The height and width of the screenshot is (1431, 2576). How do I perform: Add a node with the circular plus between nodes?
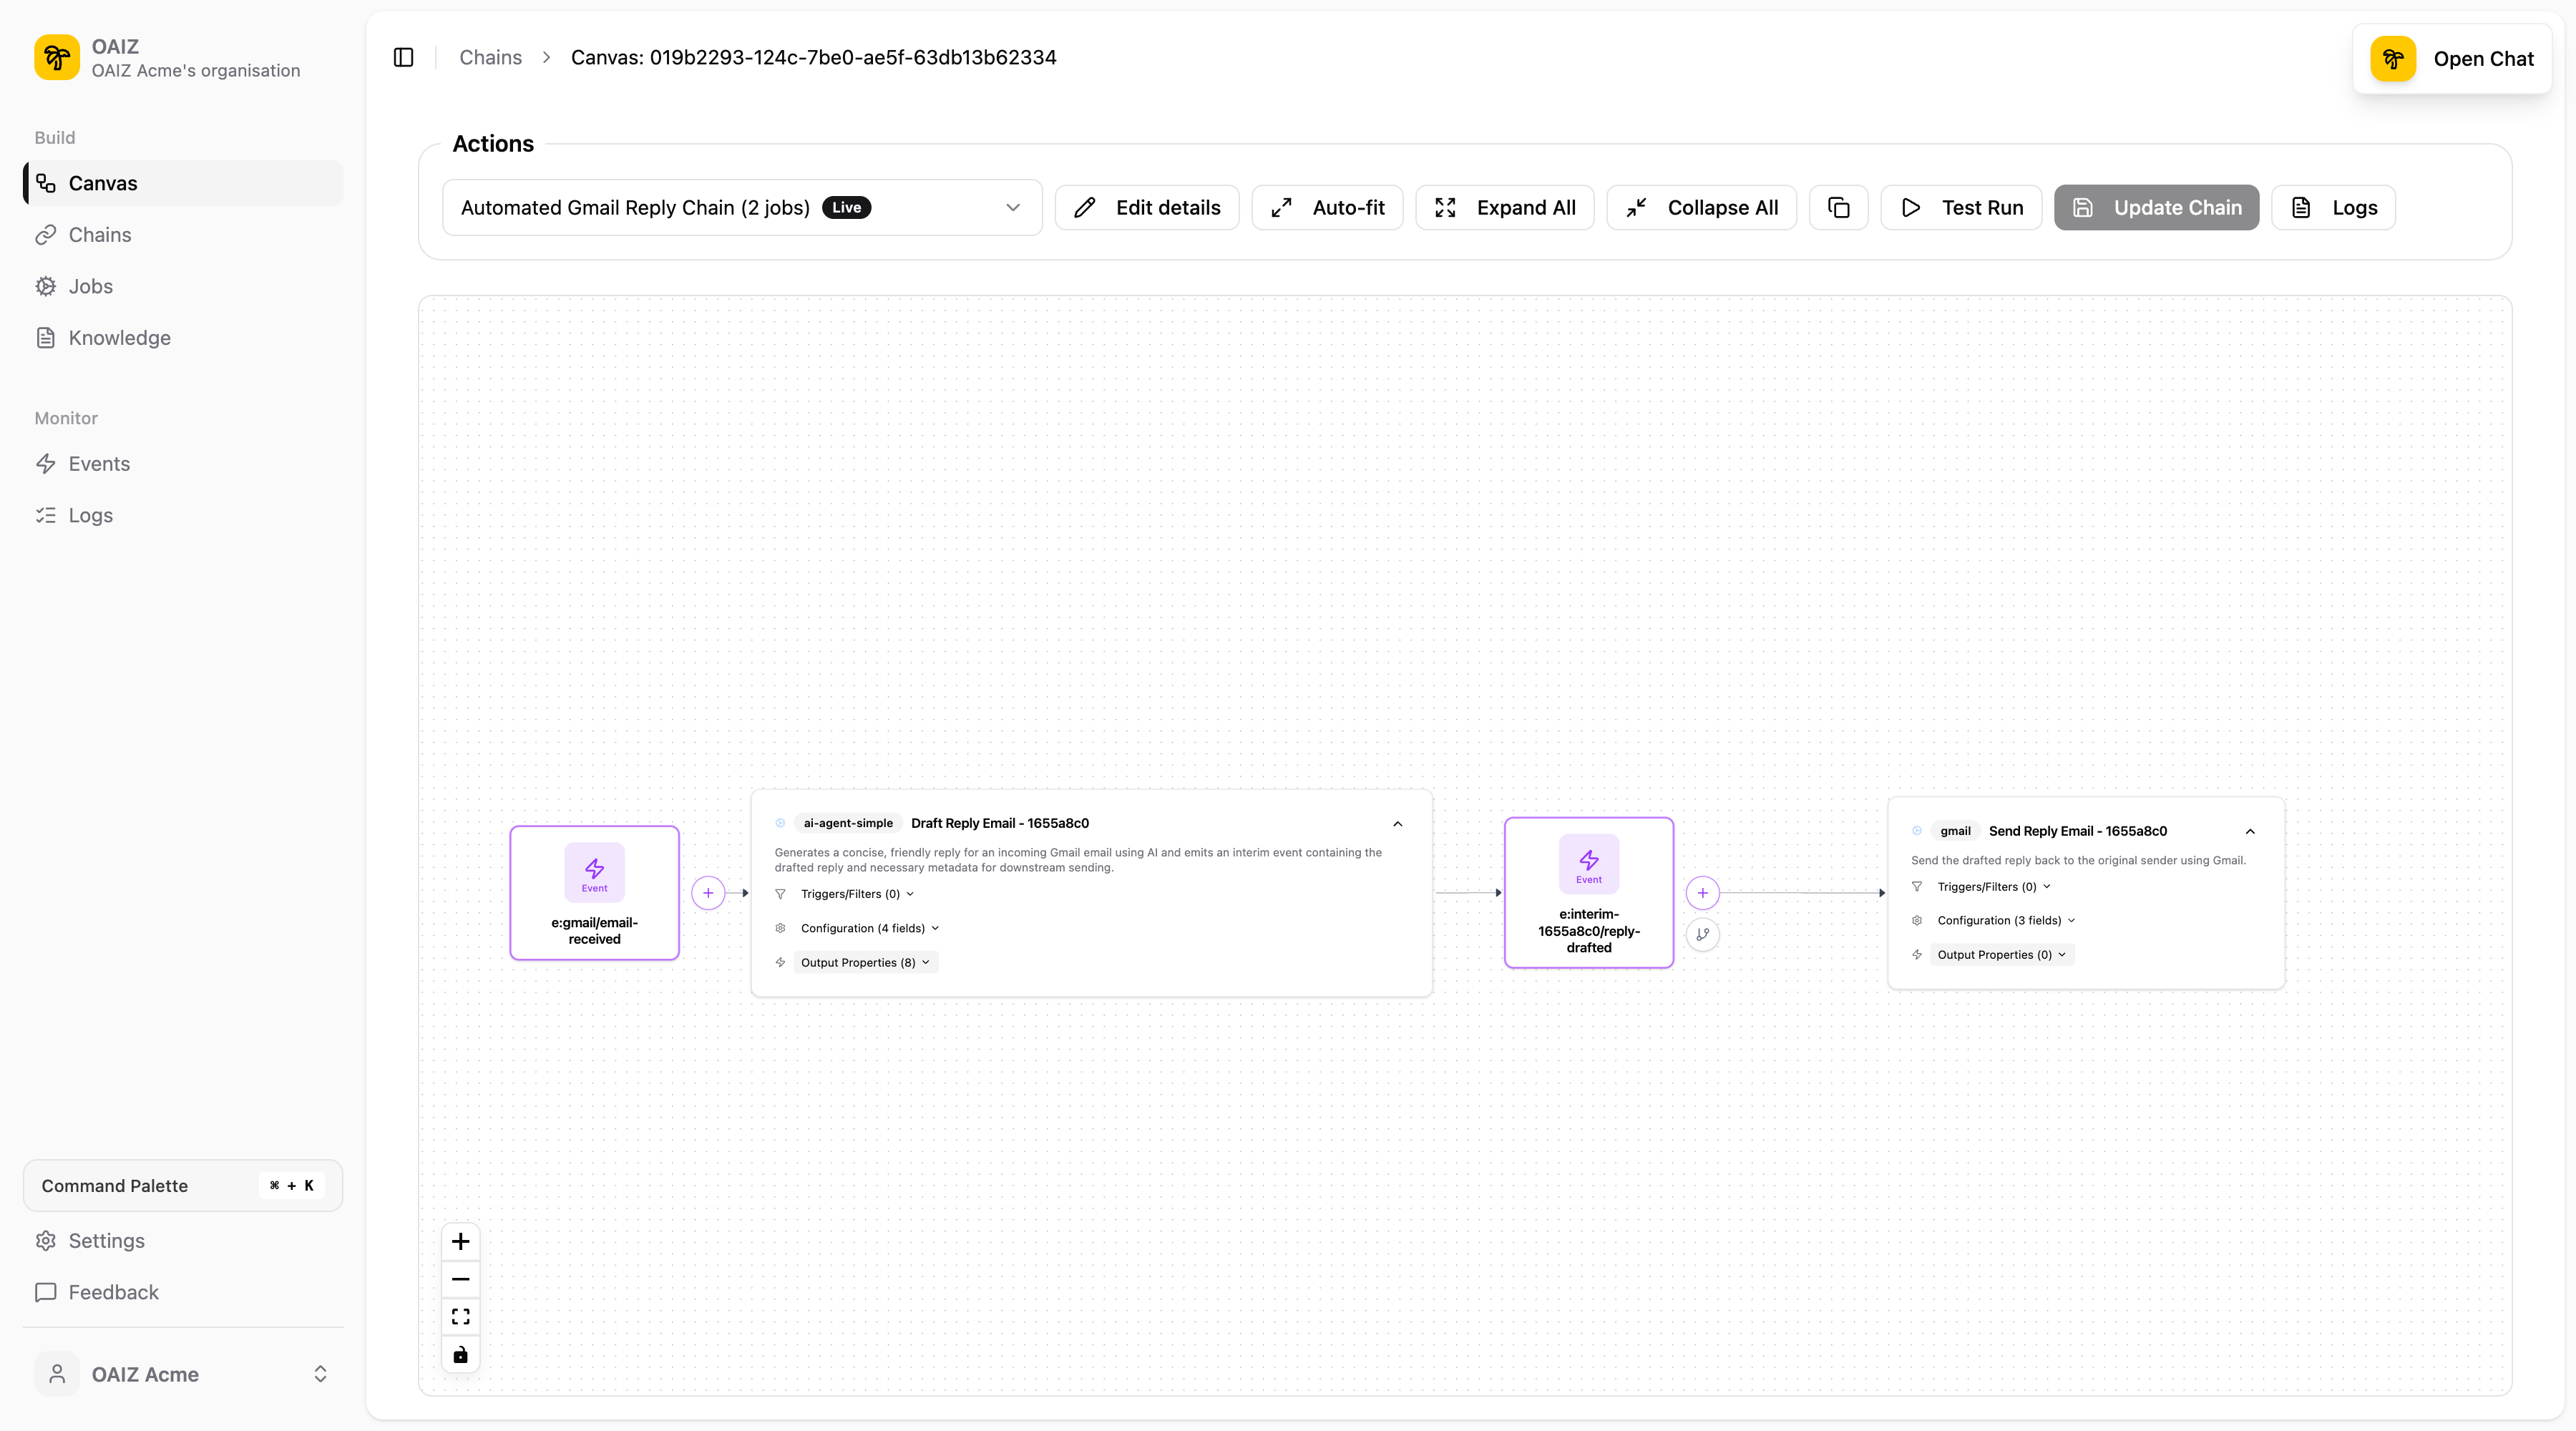pyautogui.click(x=706, y=893)
